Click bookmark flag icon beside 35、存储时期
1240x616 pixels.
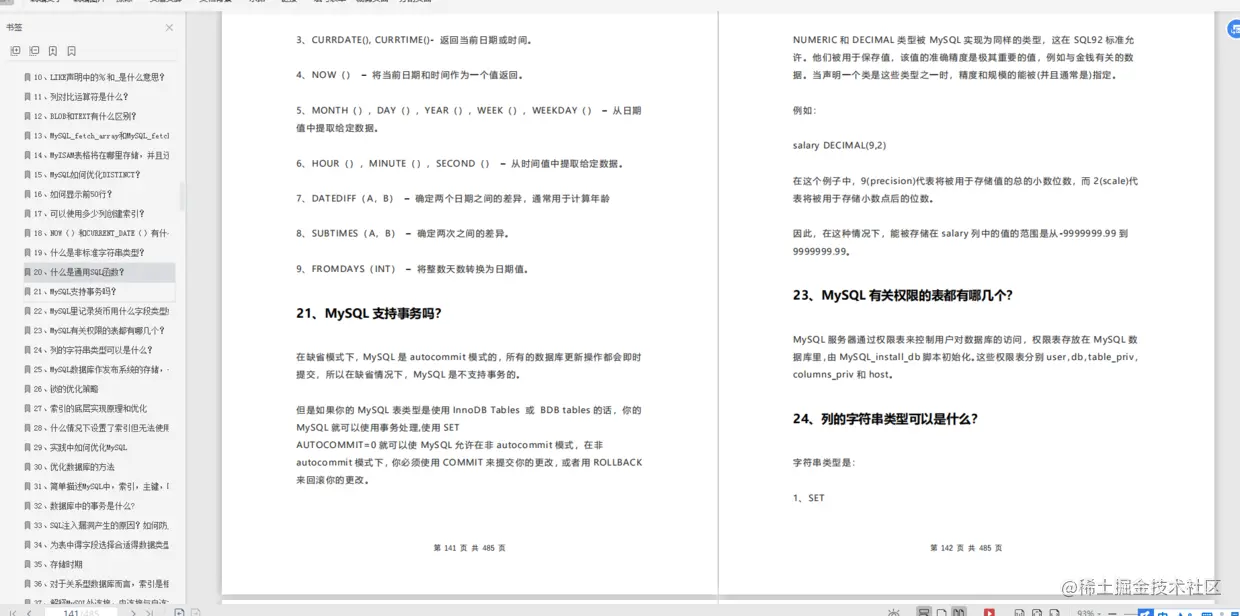pyautogui.click(x=27, y=565)
